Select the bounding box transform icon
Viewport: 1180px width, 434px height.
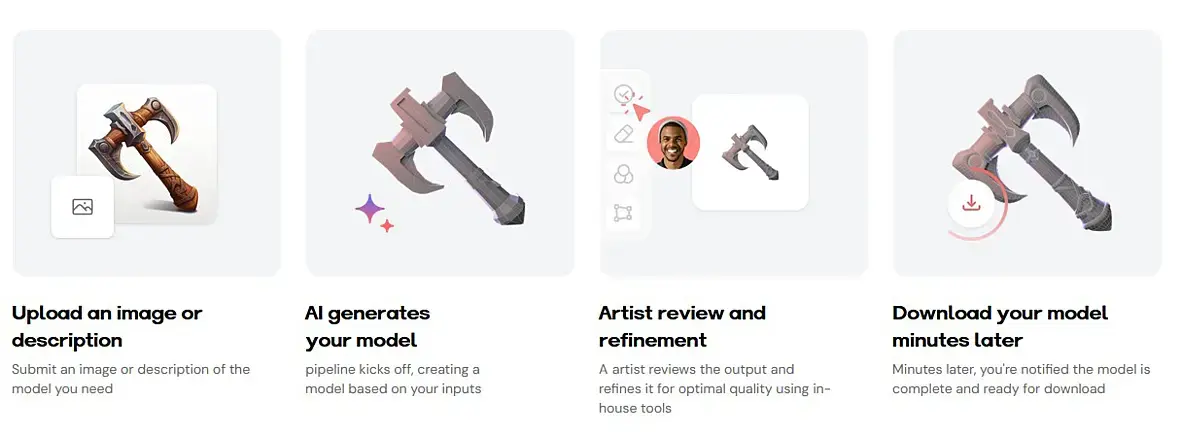pyautogui.click(x=623, y=212)
